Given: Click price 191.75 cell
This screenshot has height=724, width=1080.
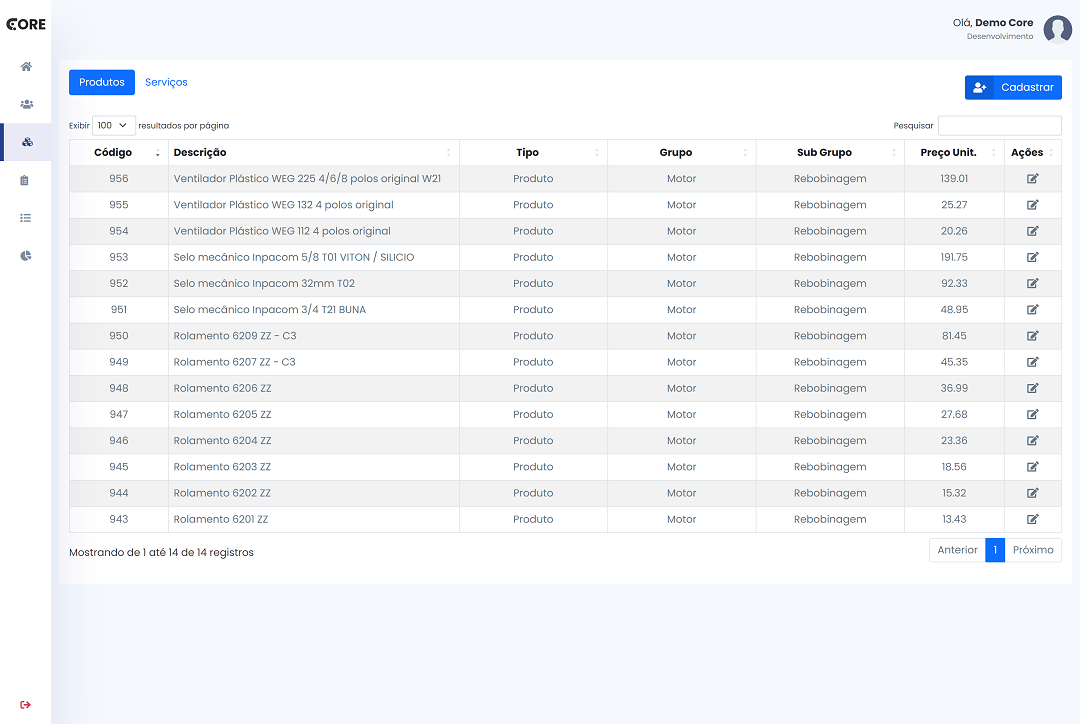Looking at the screenshot, I should (x=954, y=257).
